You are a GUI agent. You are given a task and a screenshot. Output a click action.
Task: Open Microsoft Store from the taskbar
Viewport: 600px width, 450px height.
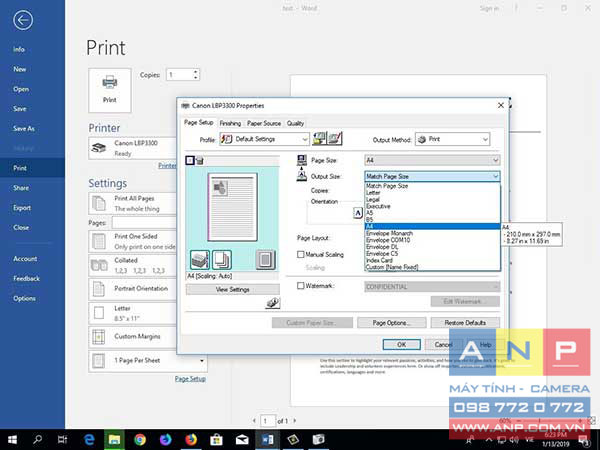[x=216, y=440]
